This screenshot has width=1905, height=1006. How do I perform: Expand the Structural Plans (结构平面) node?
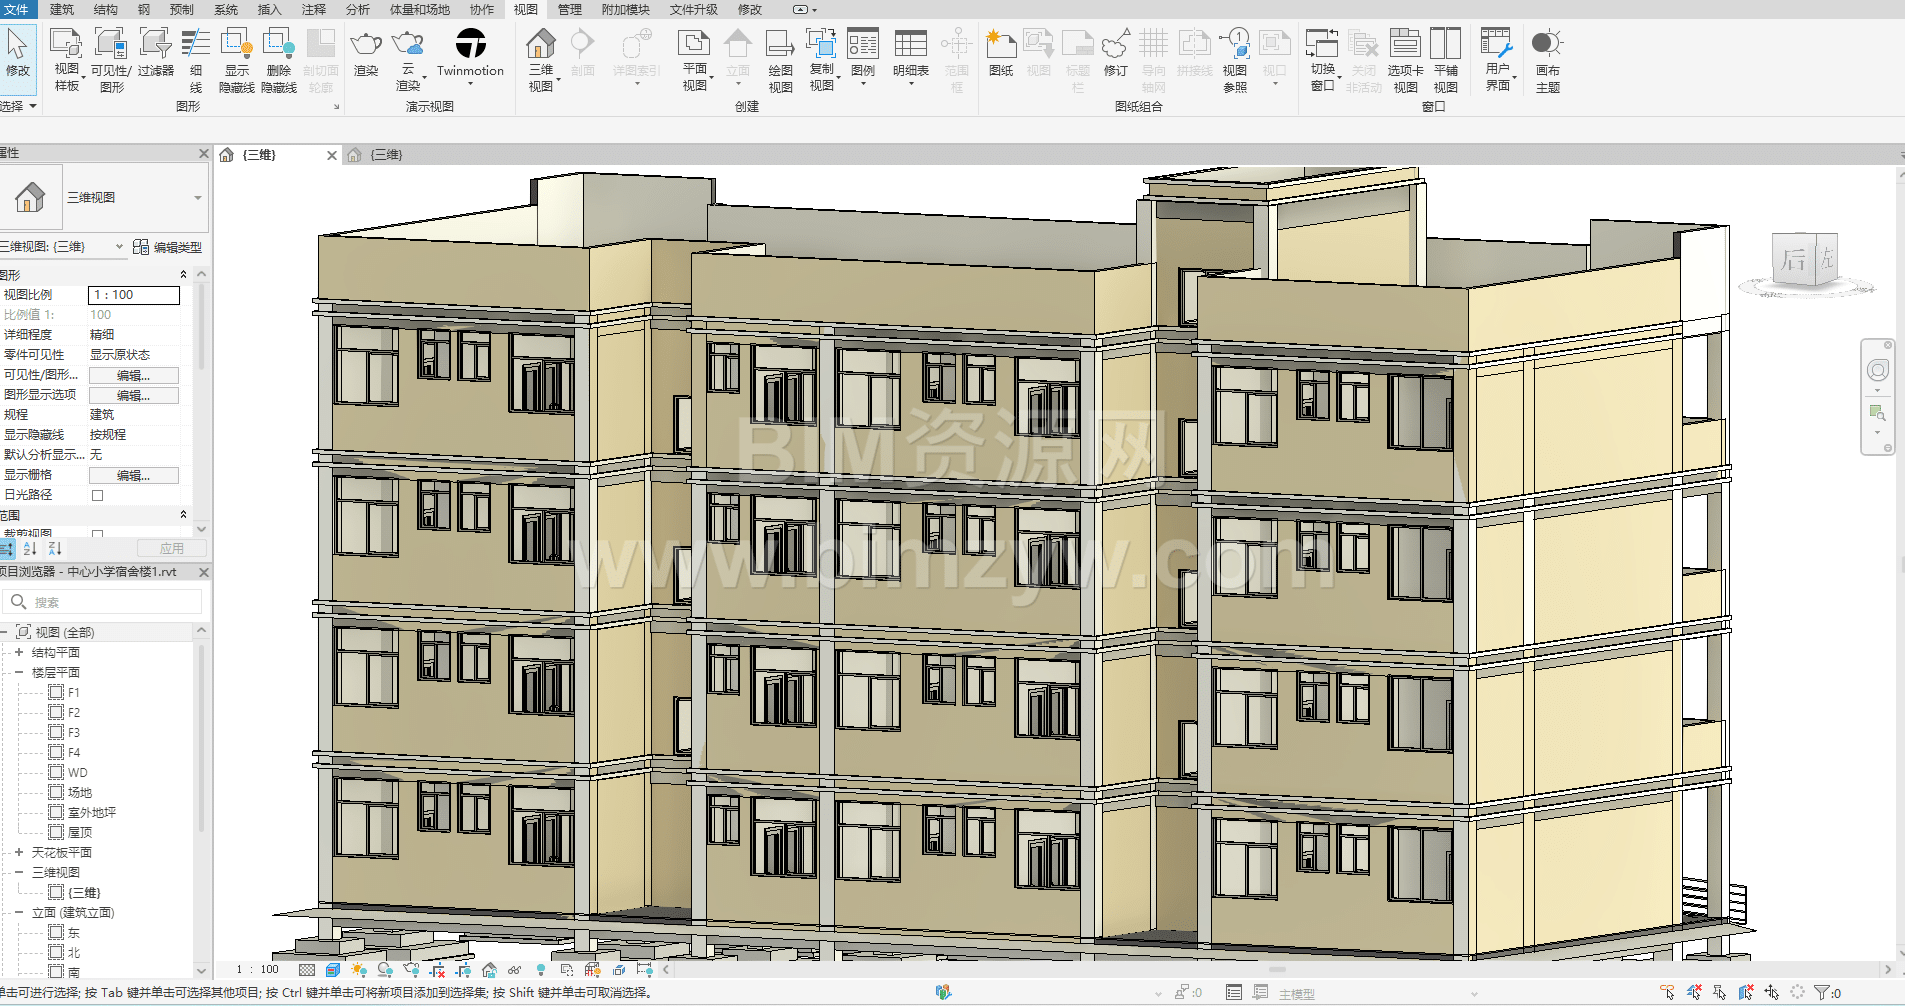pyautogui.click(x=18, y=652)
